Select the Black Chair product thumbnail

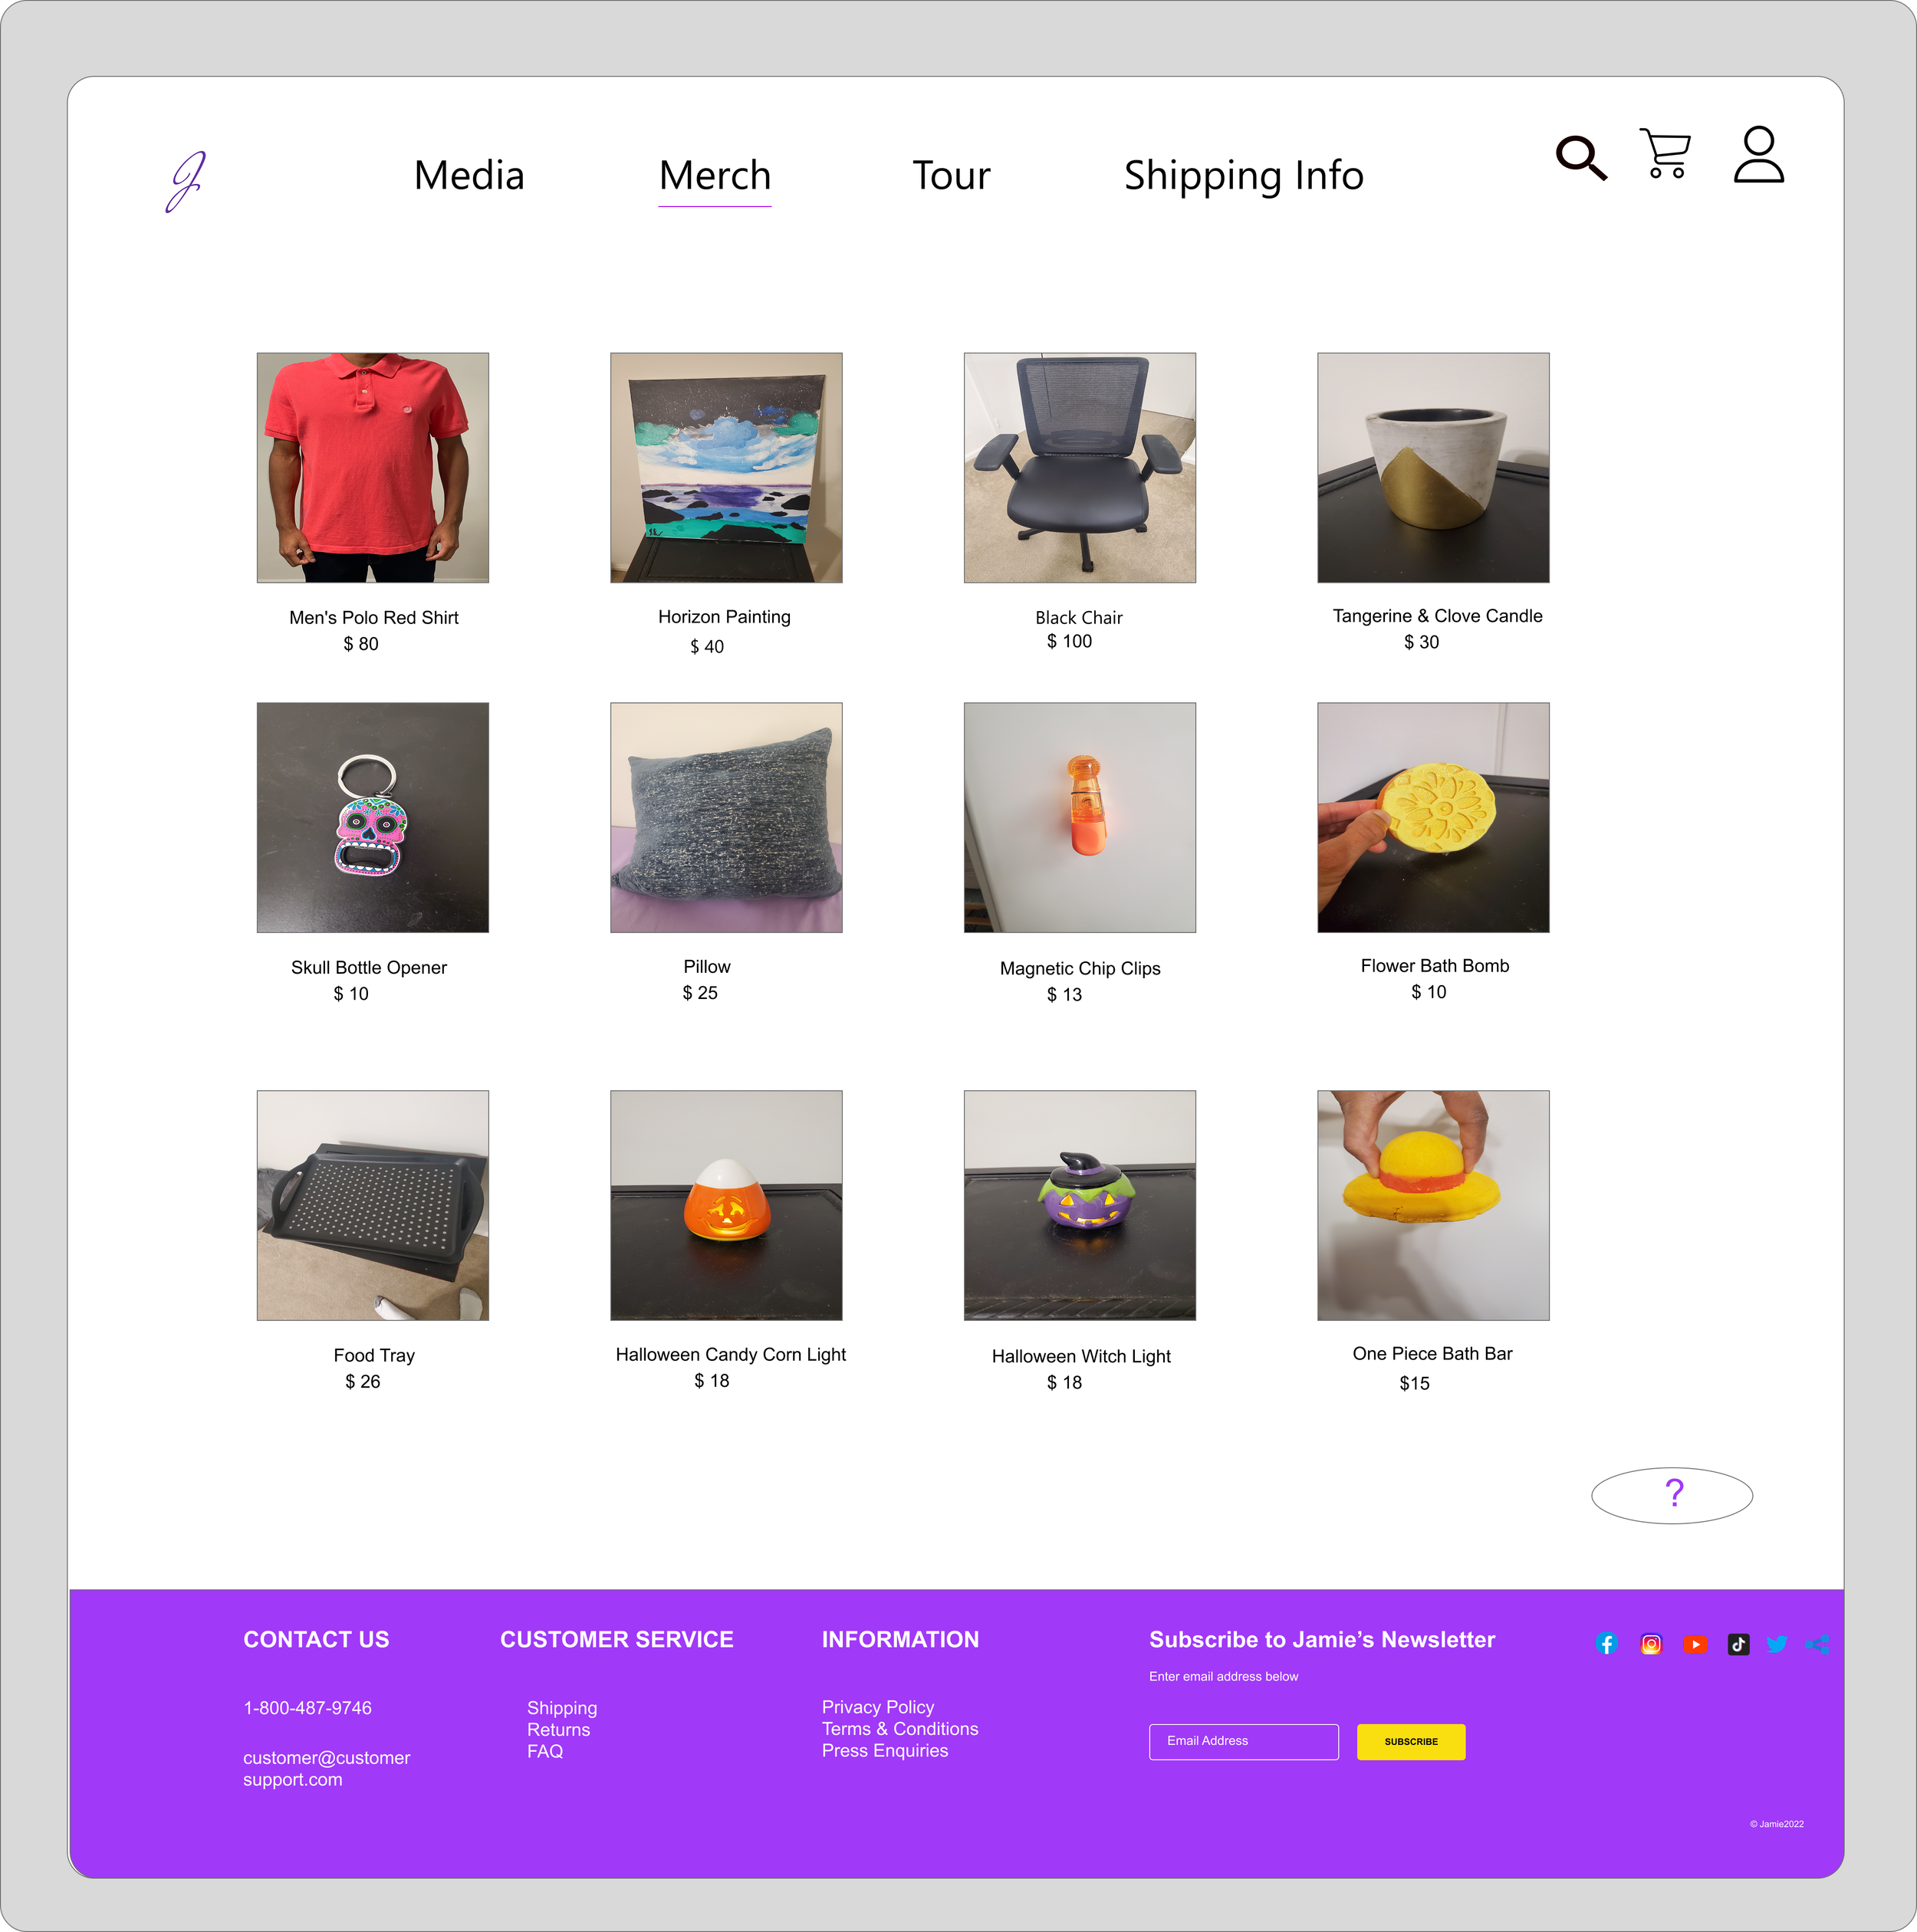(1079, 467)
